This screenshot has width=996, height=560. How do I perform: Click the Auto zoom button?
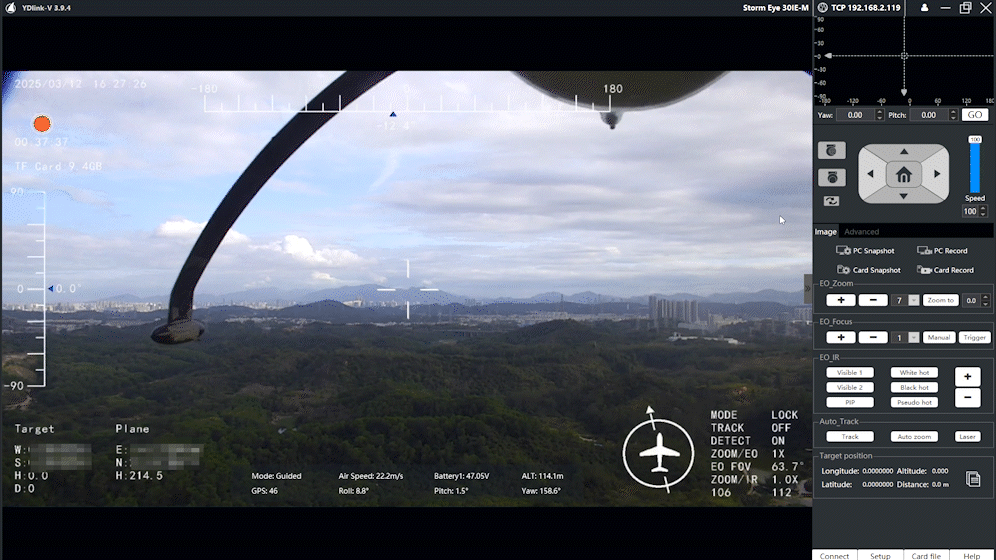pos(914,437)
